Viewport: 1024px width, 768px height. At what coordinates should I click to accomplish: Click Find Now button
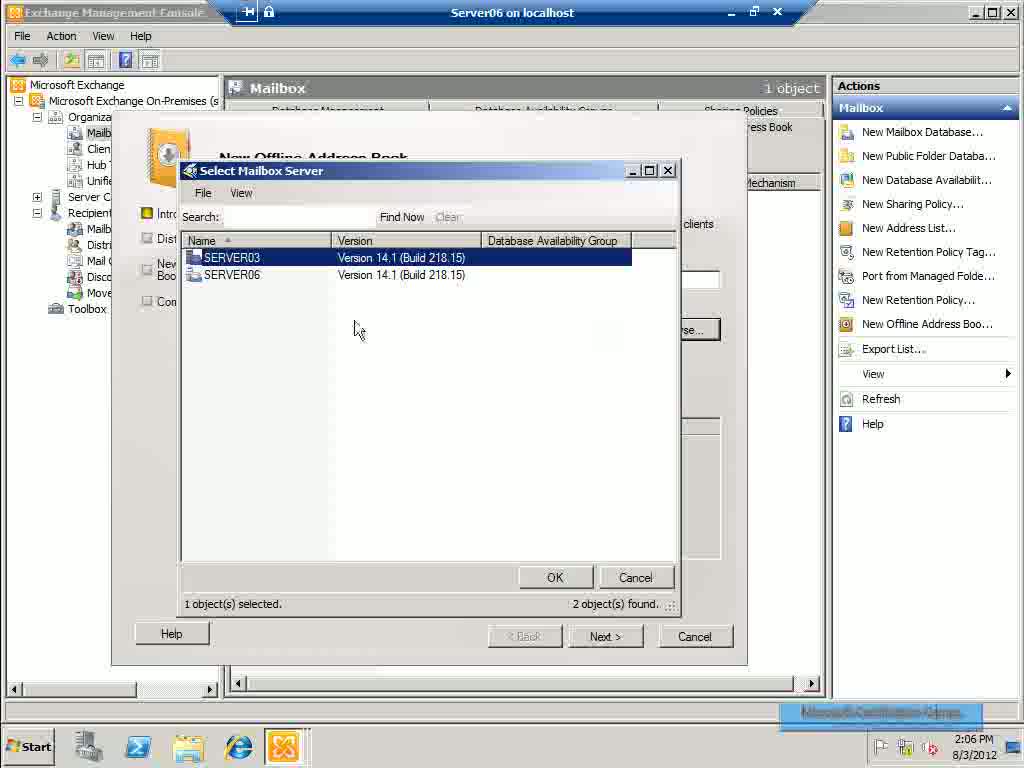402,217
